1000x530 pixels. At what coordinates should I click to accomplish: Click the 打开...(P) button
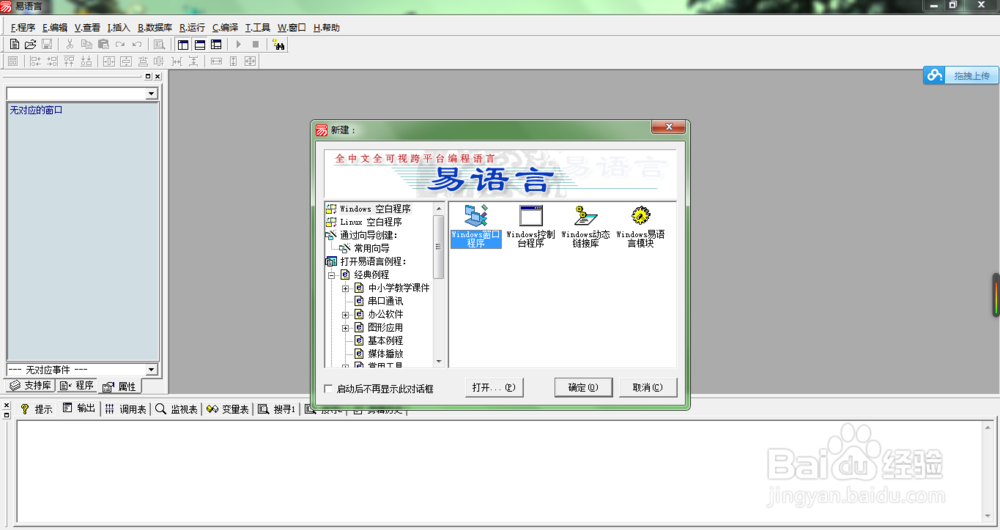tap(494, 387)
